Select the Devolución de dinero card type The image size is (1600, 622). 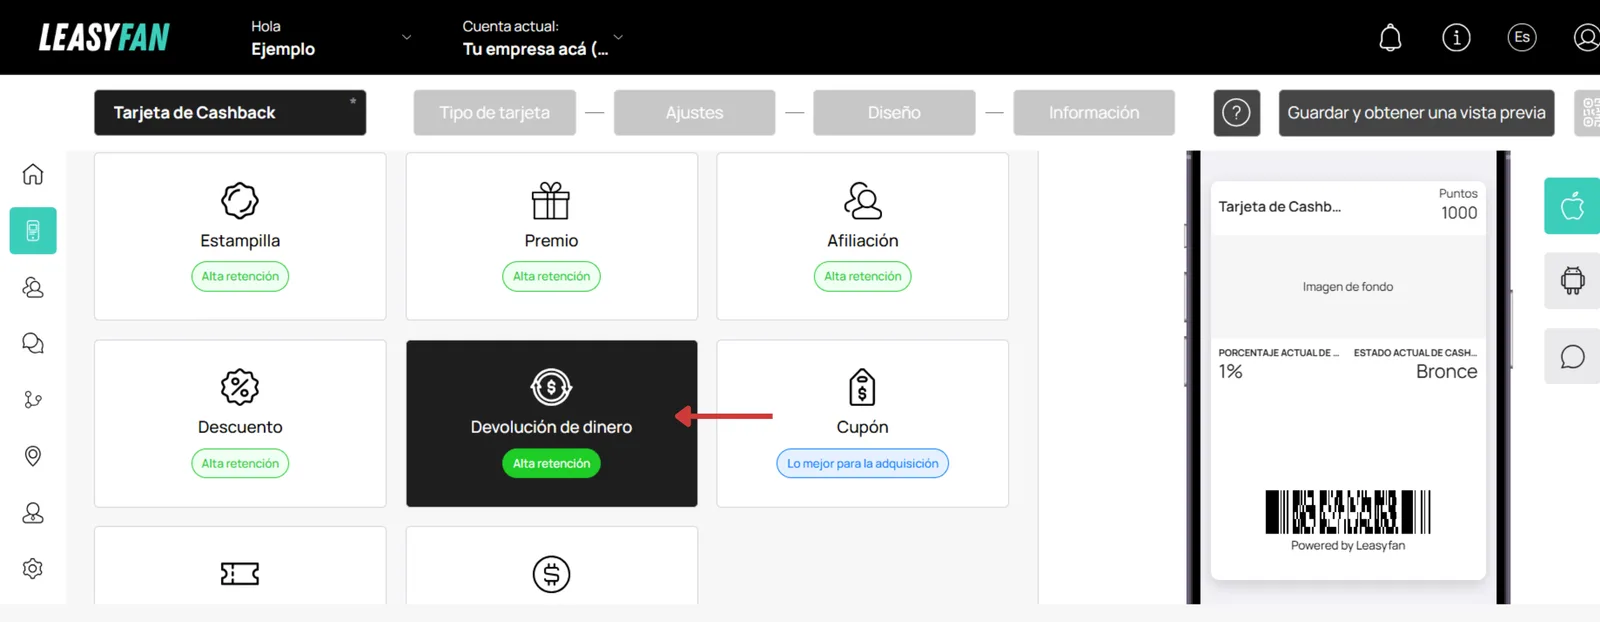coord(551,423)
